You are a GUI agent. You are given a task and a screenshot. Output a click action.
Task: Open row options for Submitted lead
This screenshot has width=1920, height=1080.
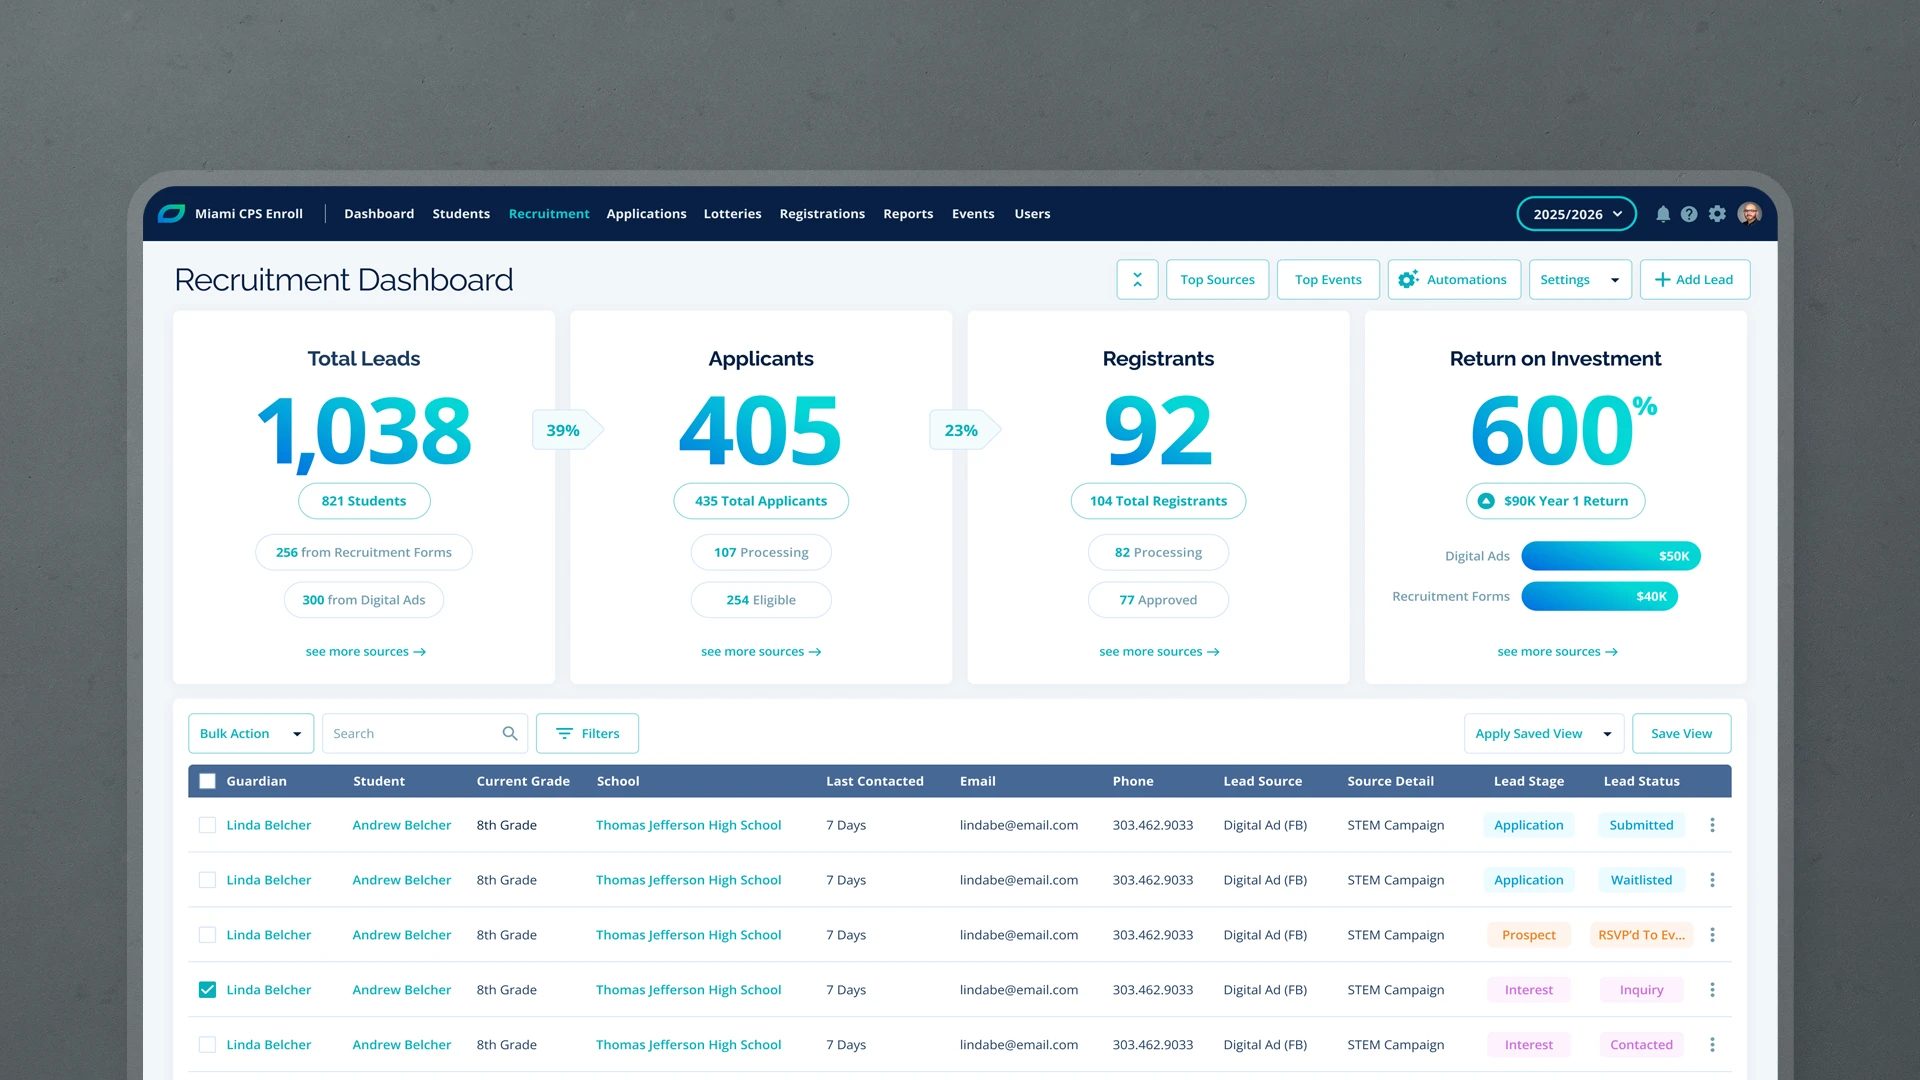1712,825
